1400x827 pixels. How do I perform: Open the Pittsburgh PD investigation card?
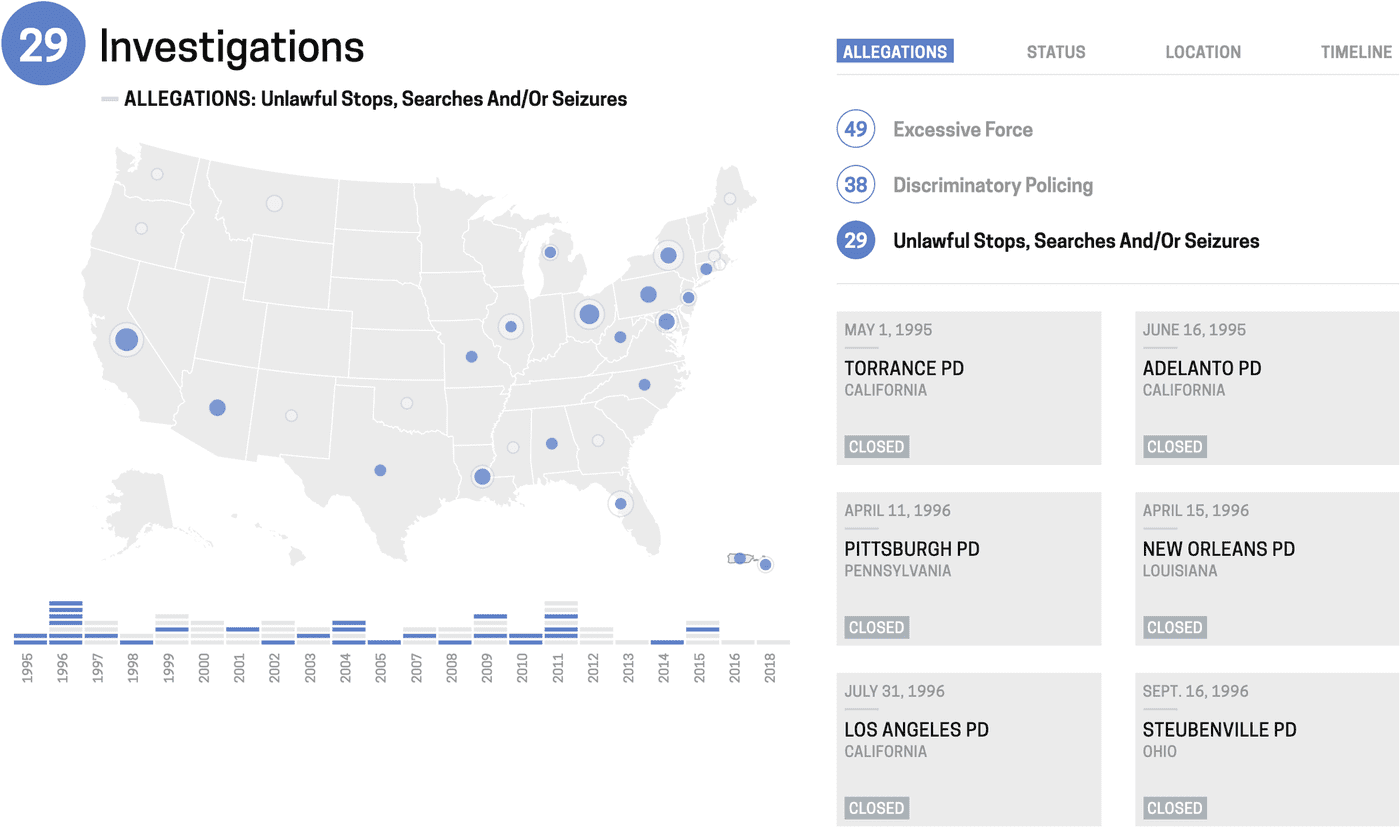pos(969,569)
